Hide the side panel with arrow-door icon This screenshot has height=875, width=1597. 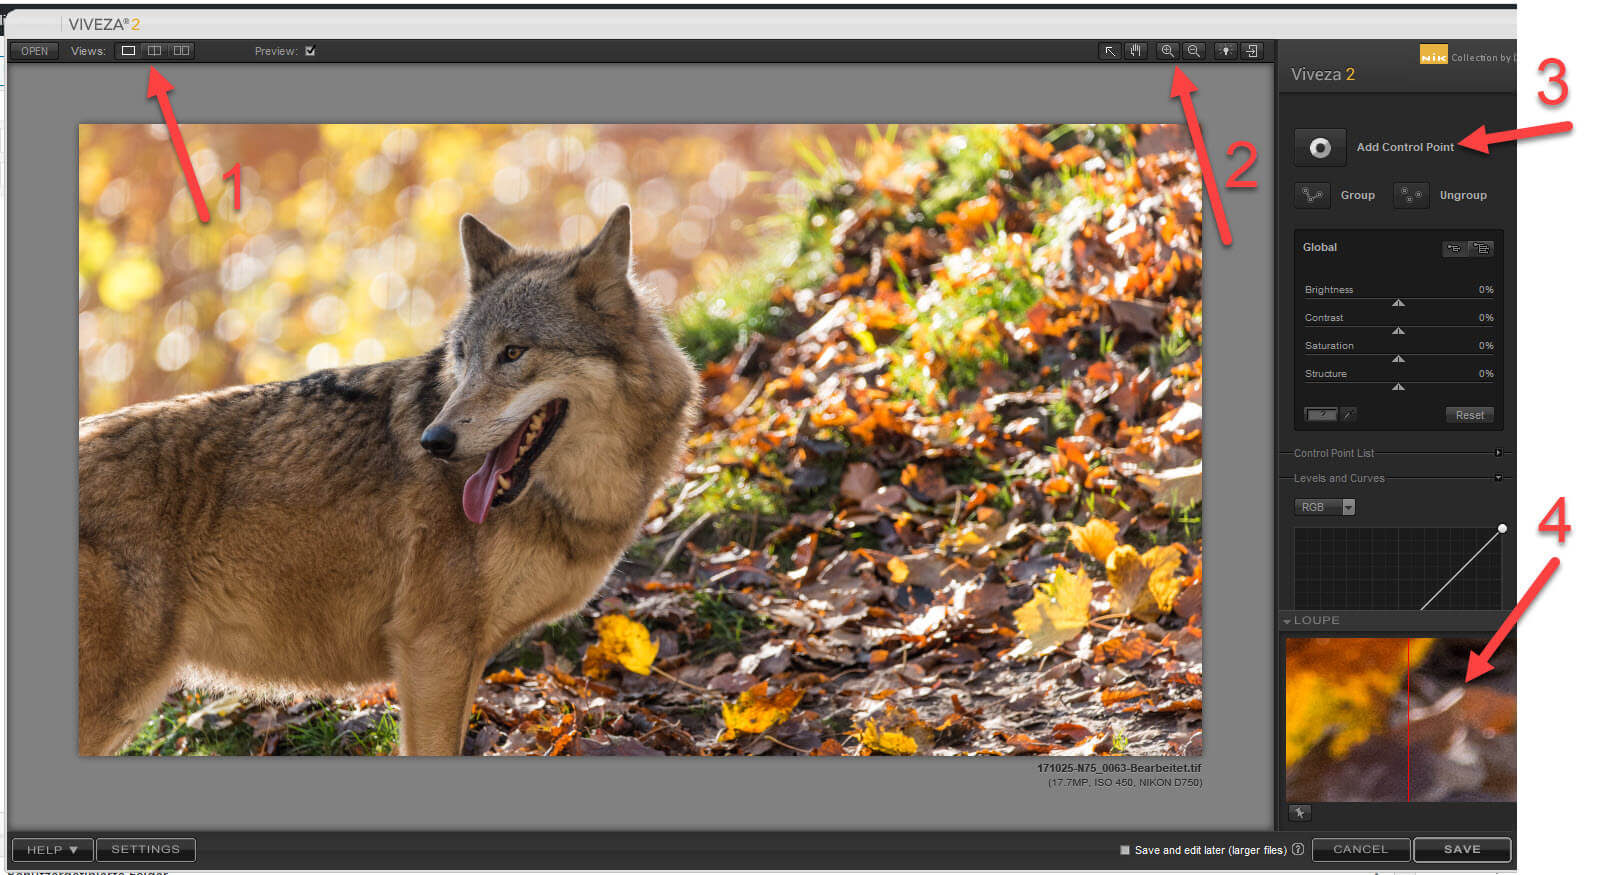coord(1251,51)
